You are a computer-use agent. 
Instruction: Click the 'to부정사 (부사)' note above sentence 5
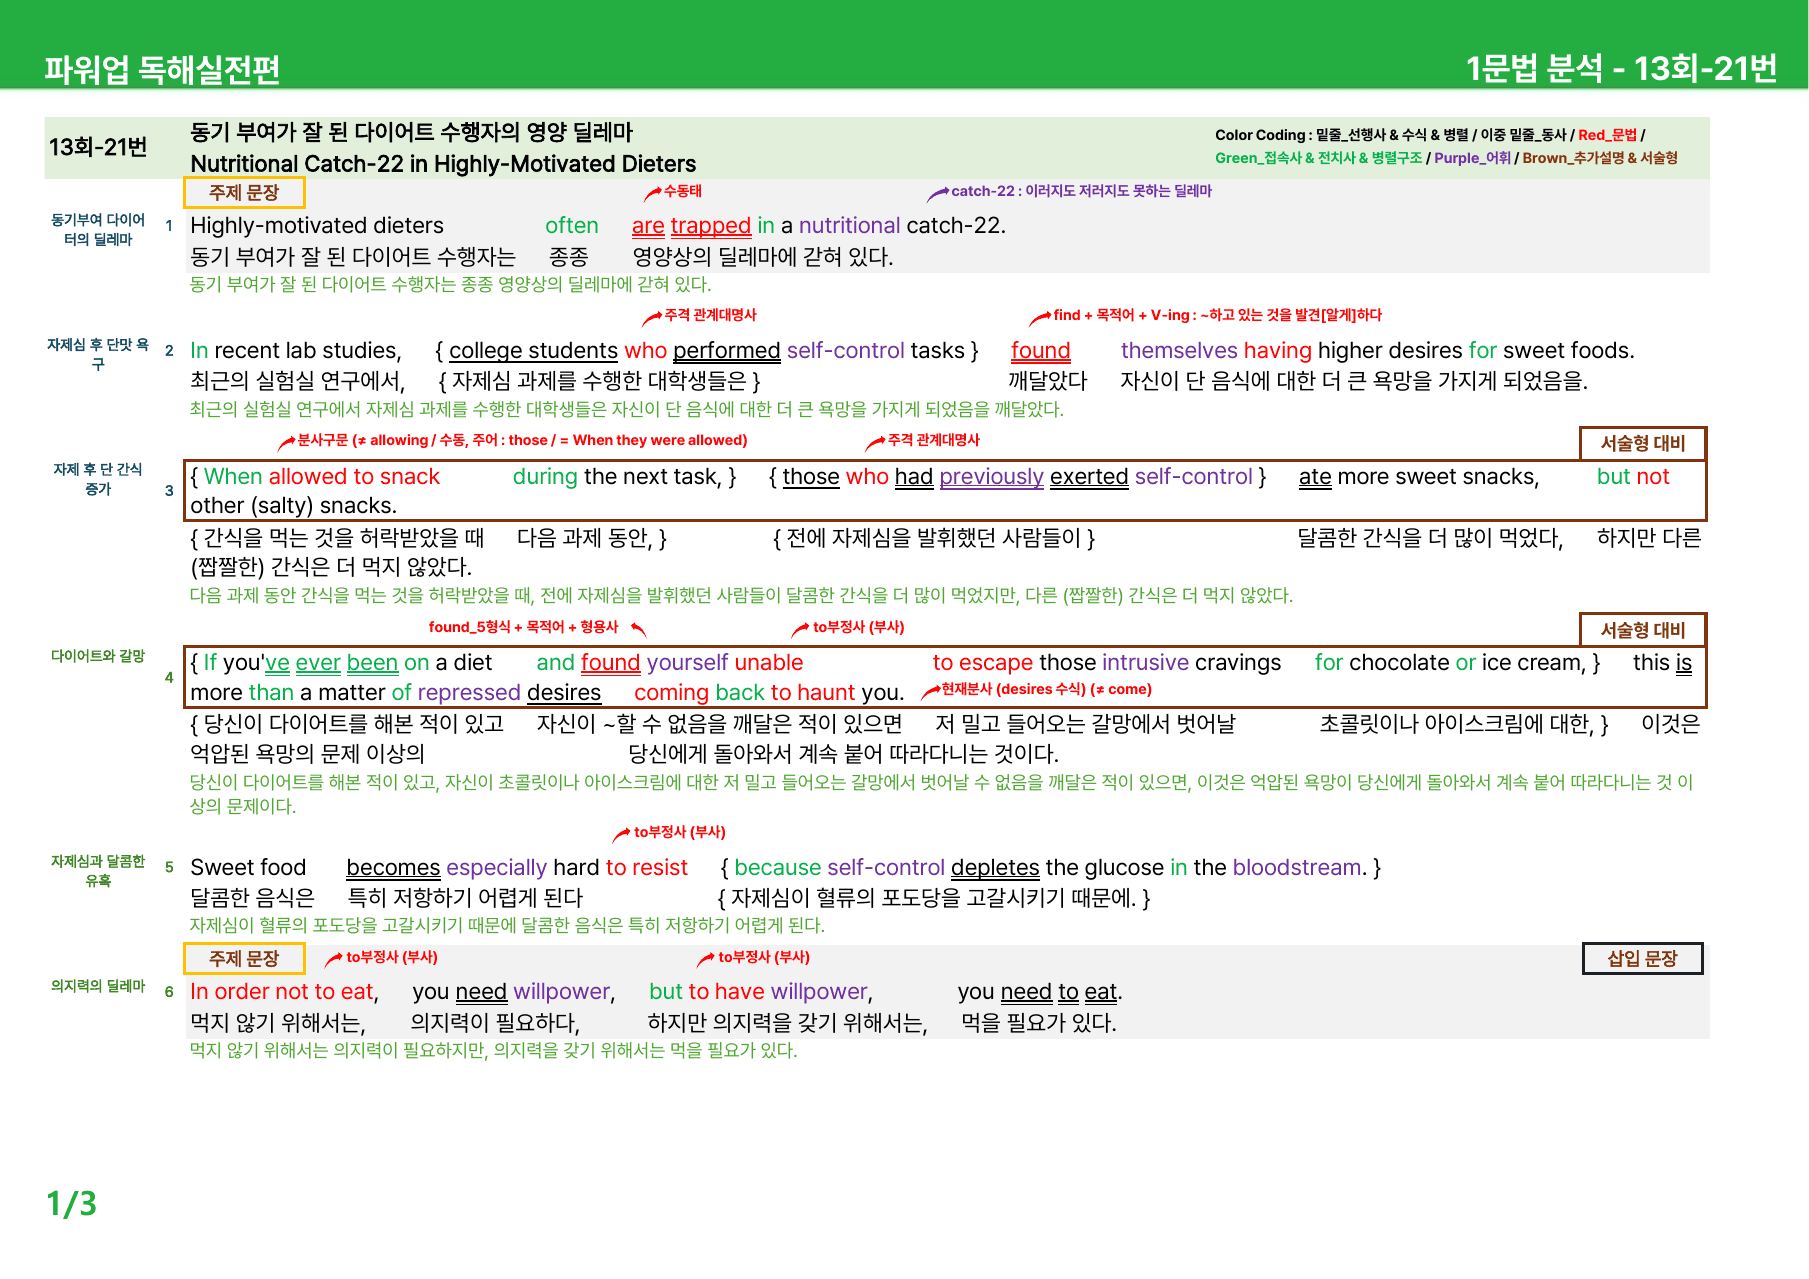coord(679,832)
